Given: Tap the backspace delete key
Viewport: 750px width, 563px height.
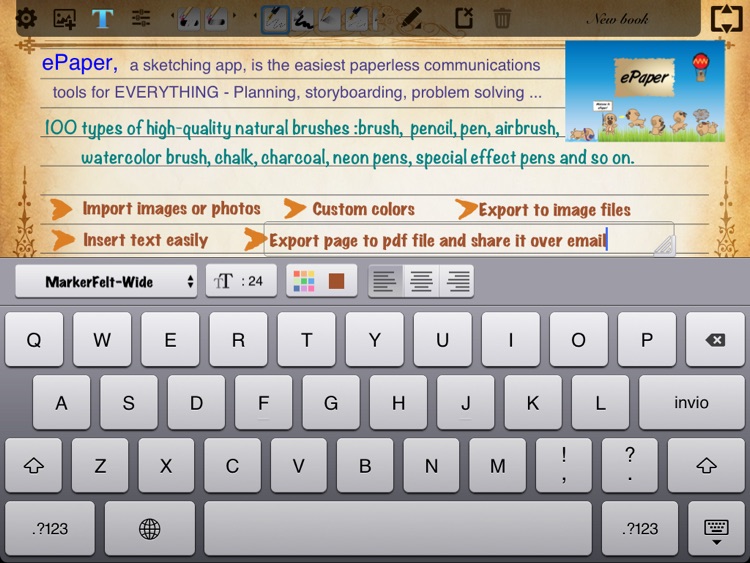Looking at the screenshot, I should [x=715, y=340].
